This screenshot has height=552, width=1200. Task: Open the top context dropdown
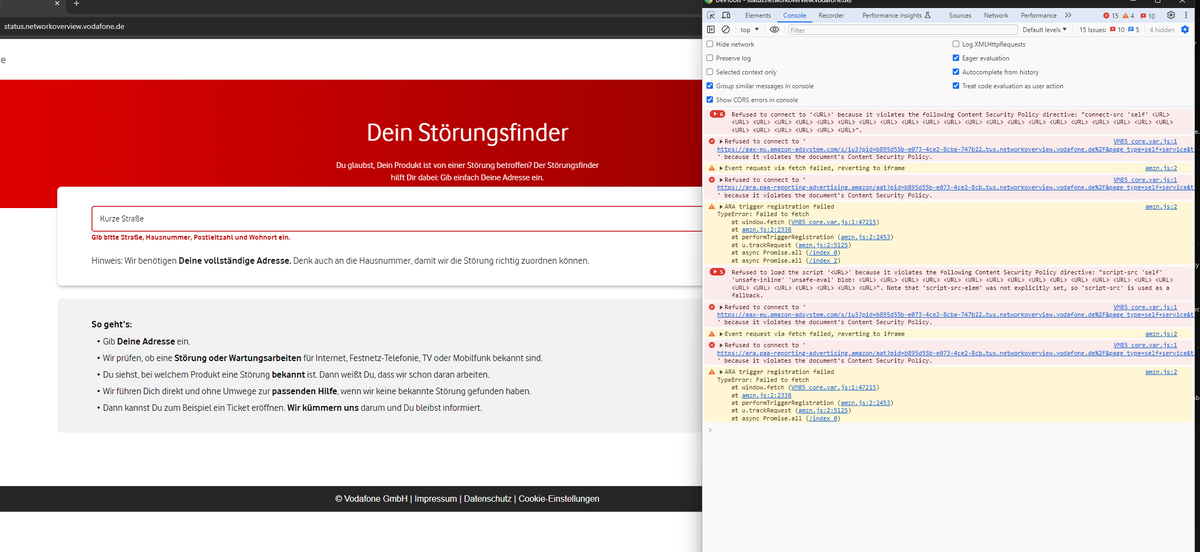point(749,30)
